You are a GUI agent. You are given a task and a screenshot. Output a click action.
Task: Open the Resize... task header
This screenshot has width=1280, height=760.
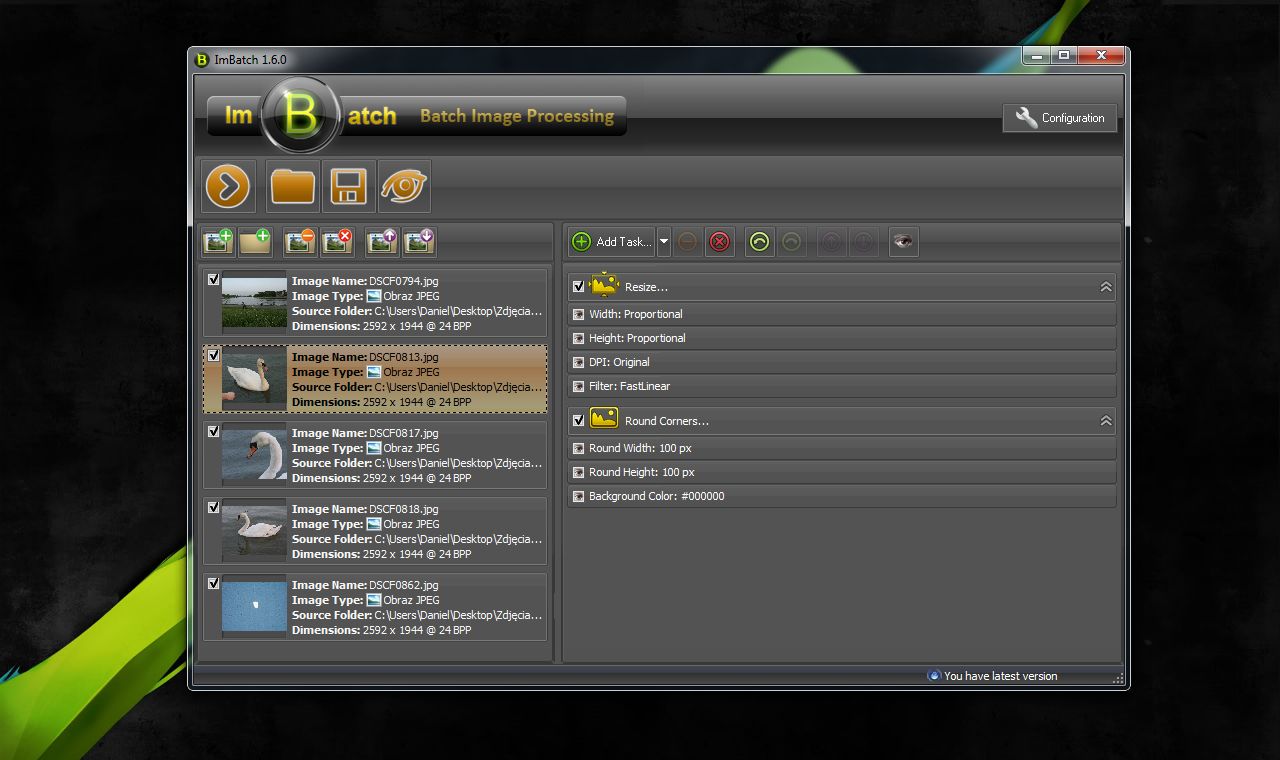pyautogui.click(x=842, y=287)
